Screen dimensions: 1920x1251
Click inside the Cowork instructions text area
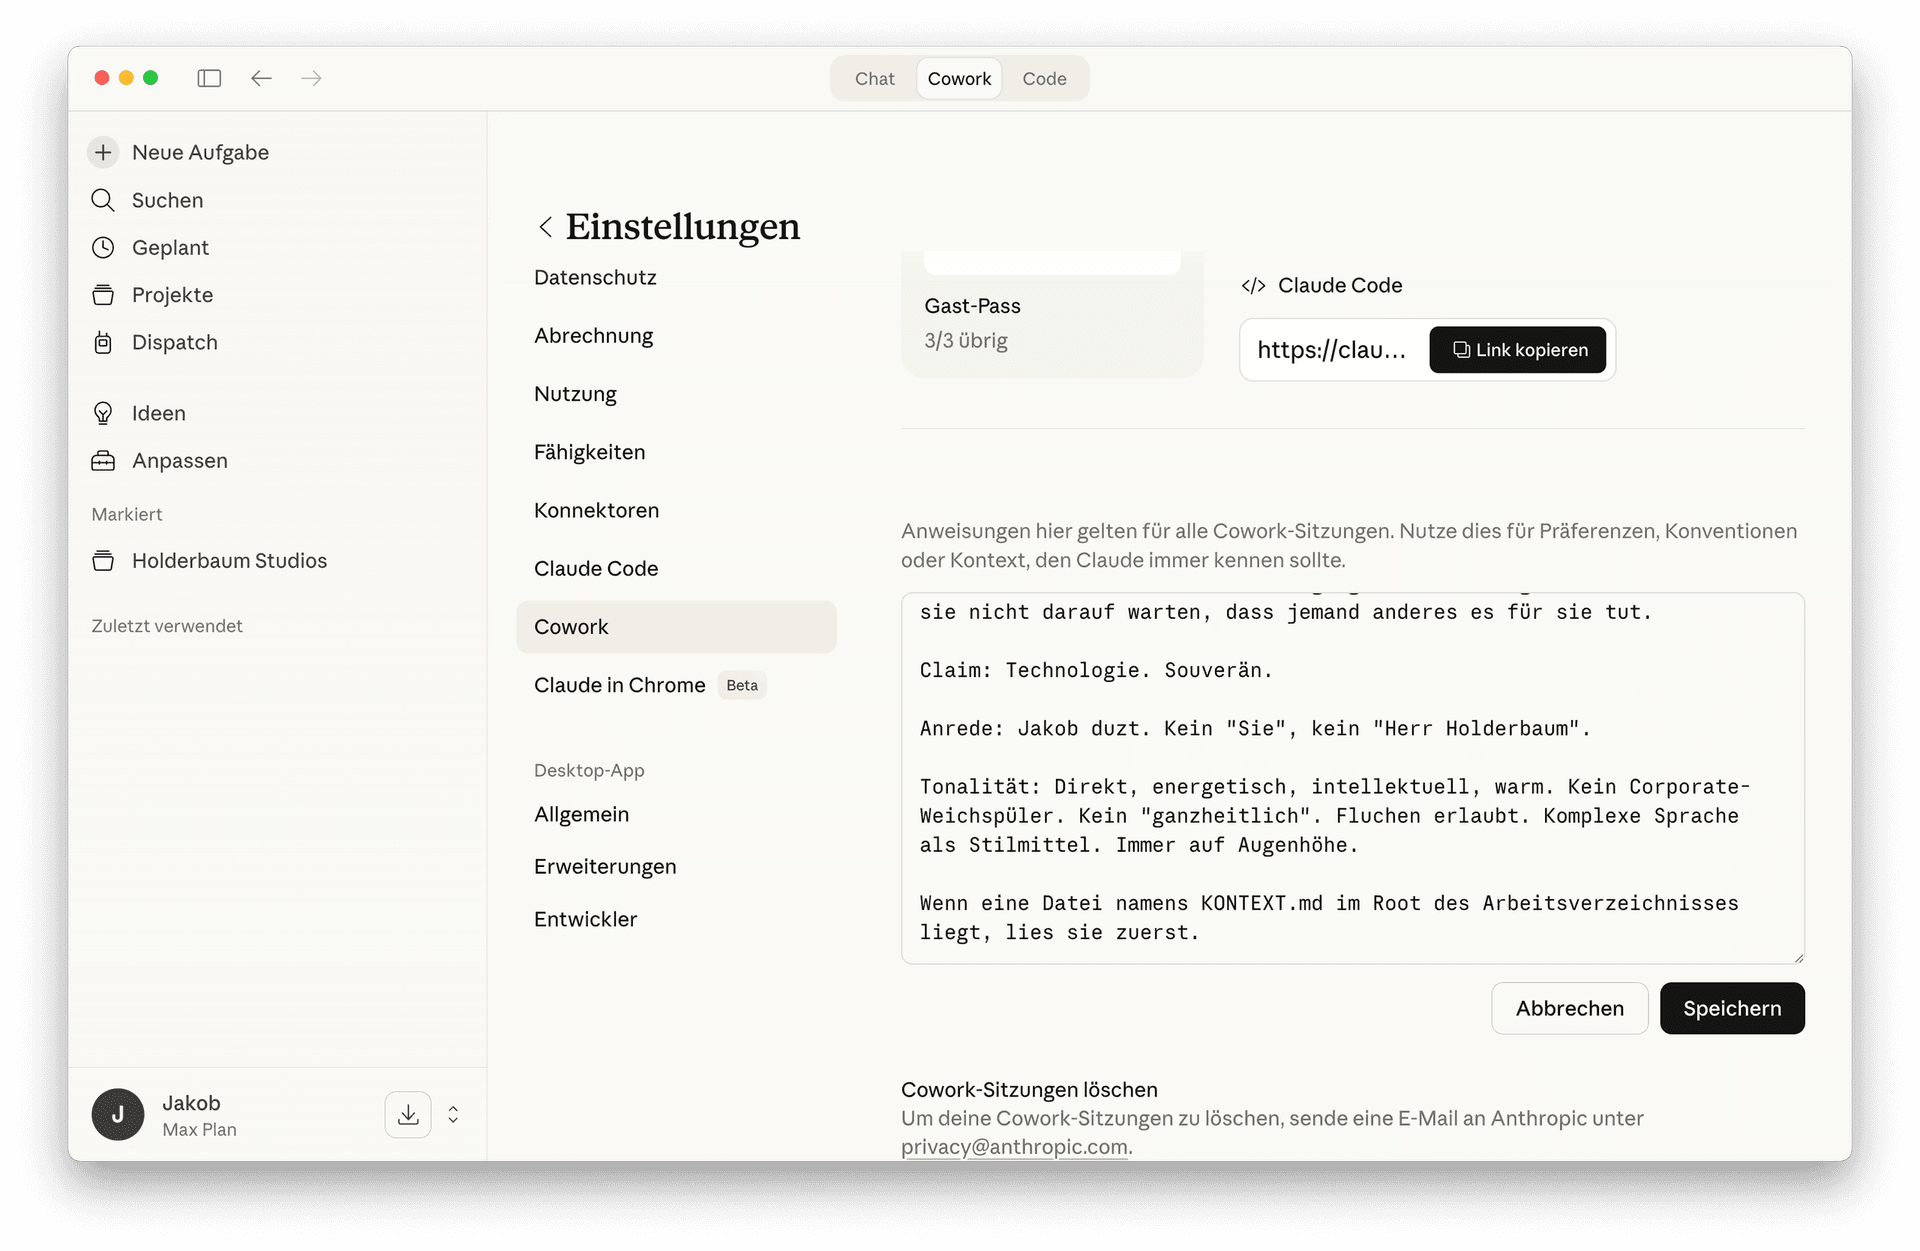(1353, 779)
